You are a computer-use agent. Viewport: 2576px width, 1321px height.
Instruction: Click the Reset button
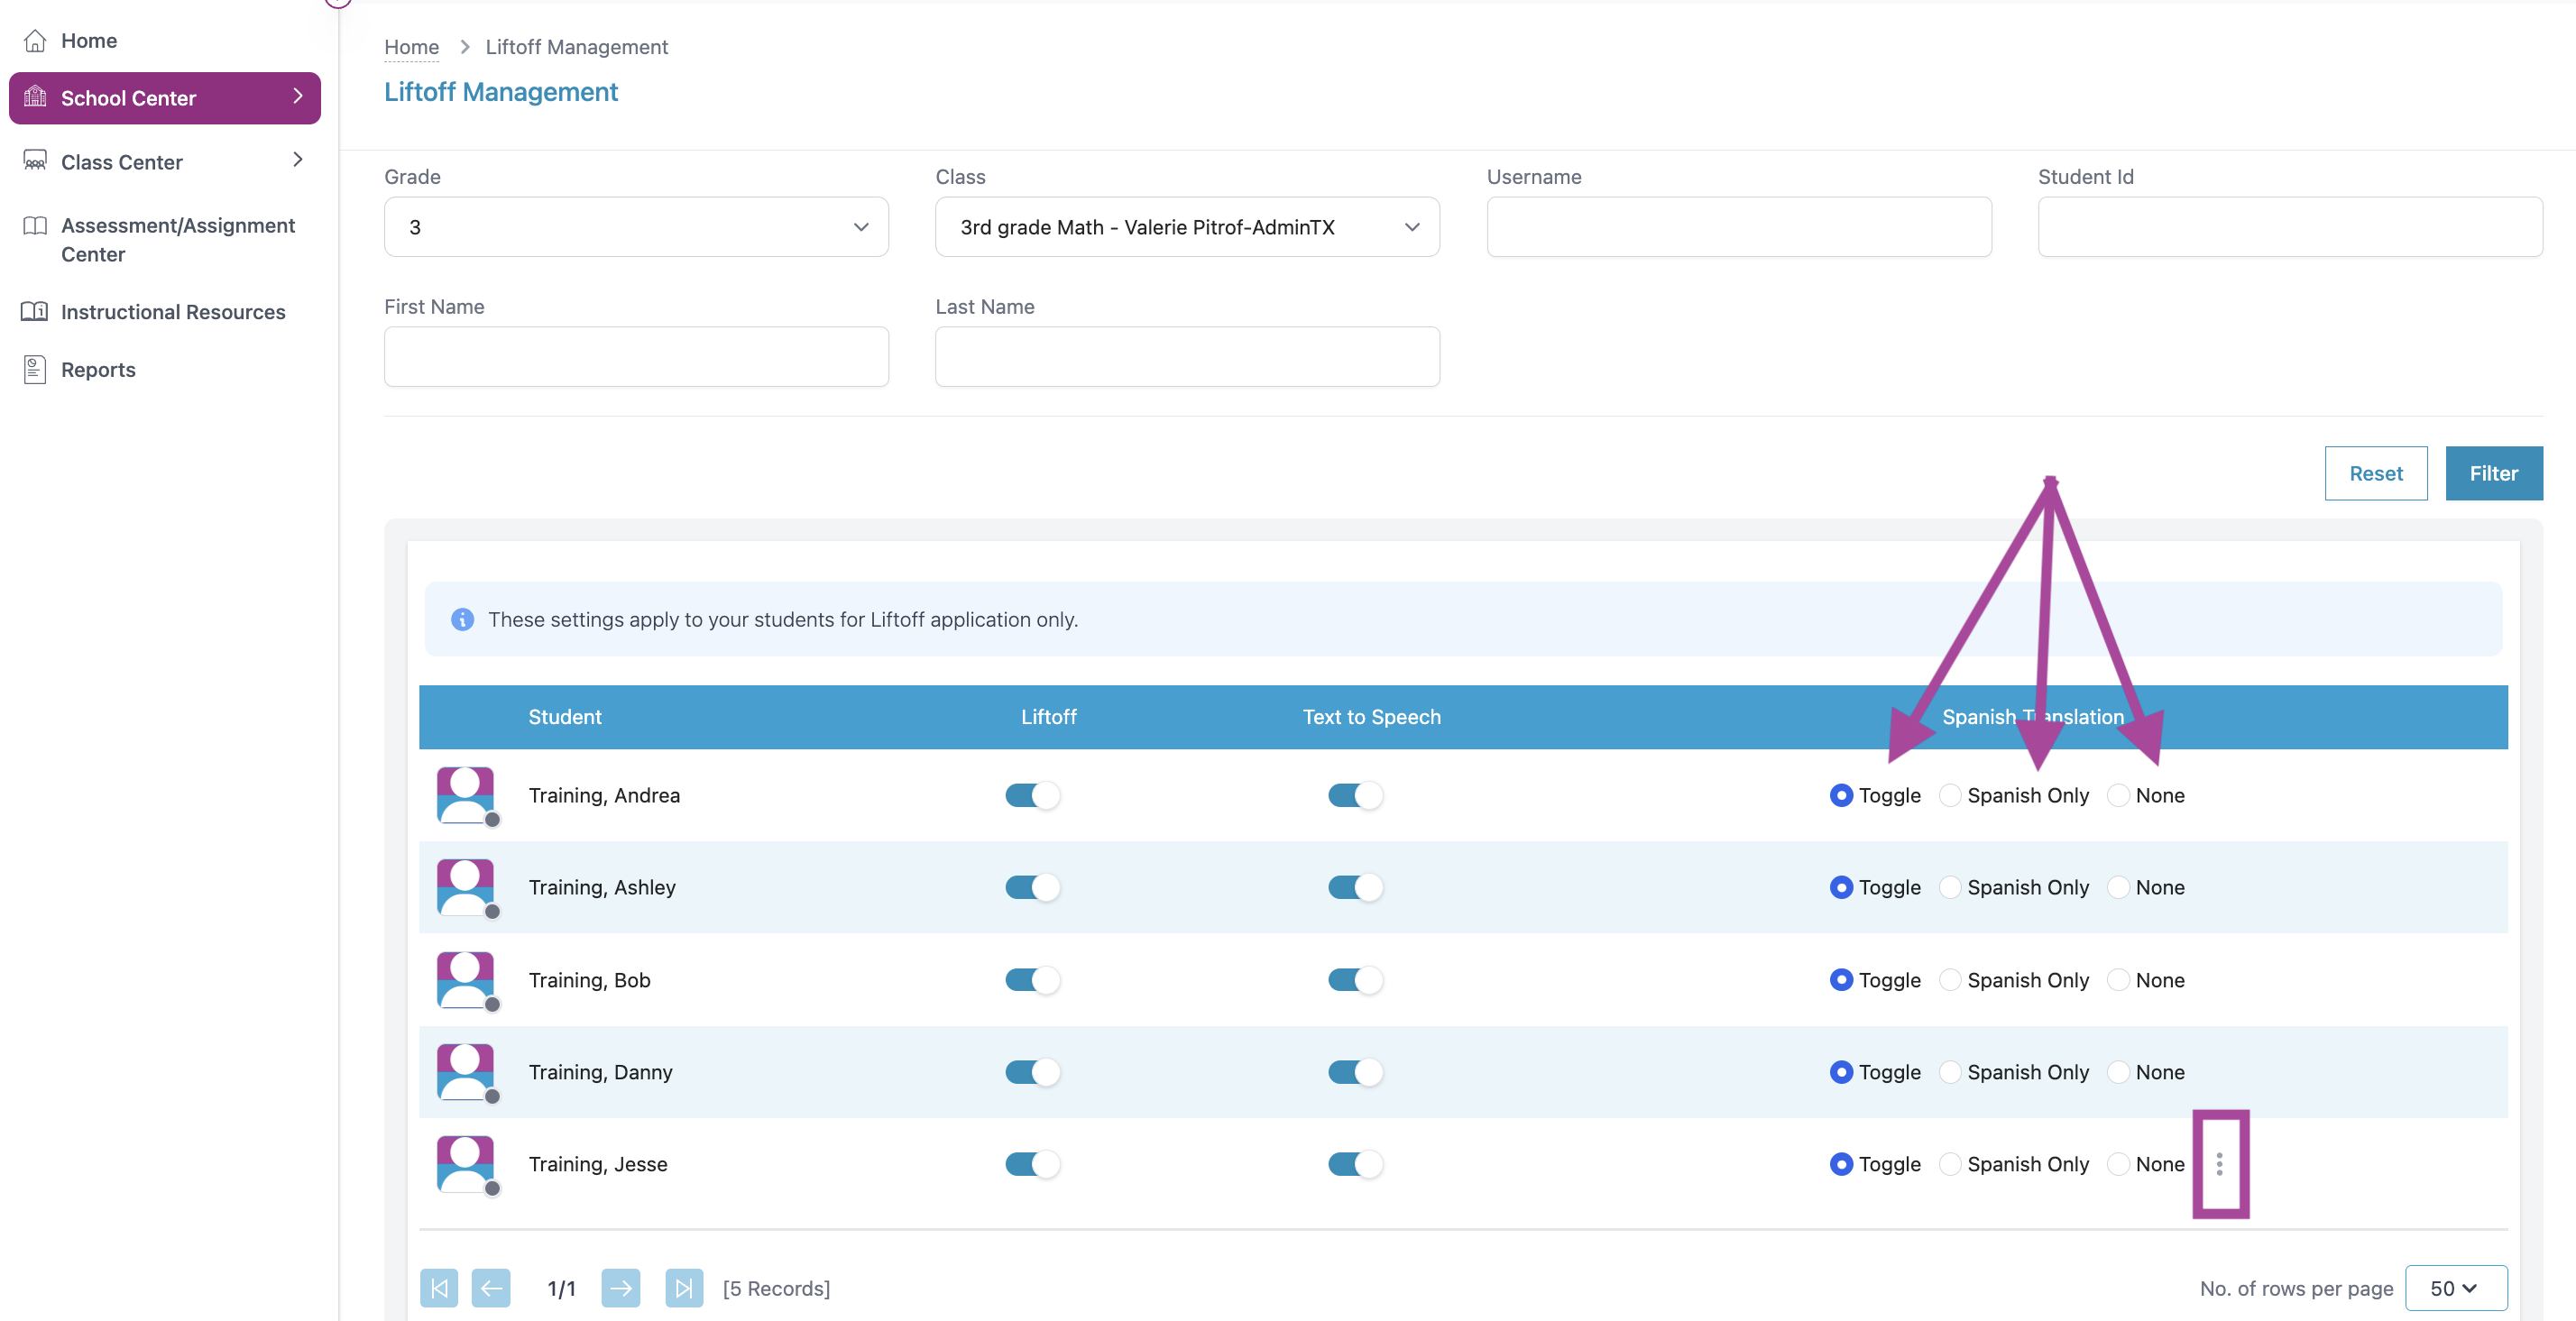[x=2375, y=473]
